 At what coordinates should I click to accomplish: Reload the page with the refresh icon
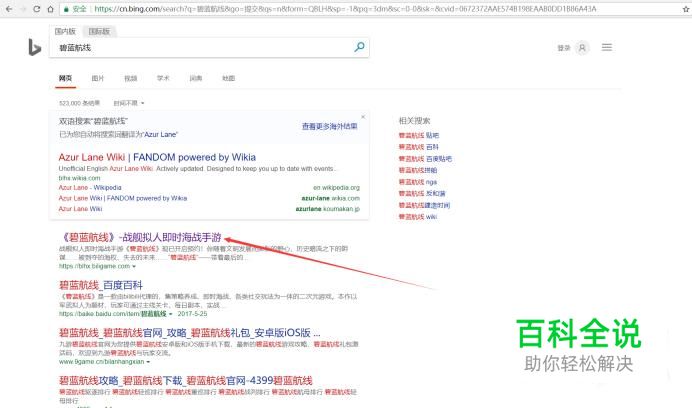[37, 9]
